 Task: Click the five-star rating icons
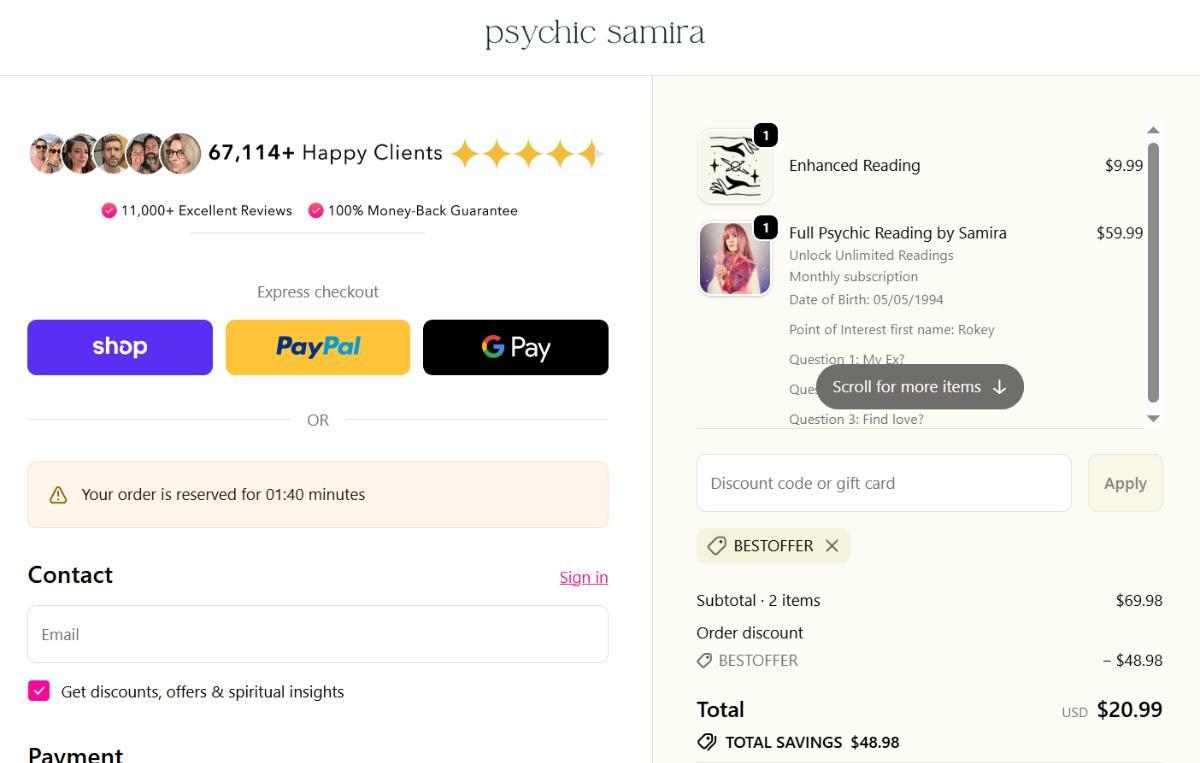tap(527, 154)
